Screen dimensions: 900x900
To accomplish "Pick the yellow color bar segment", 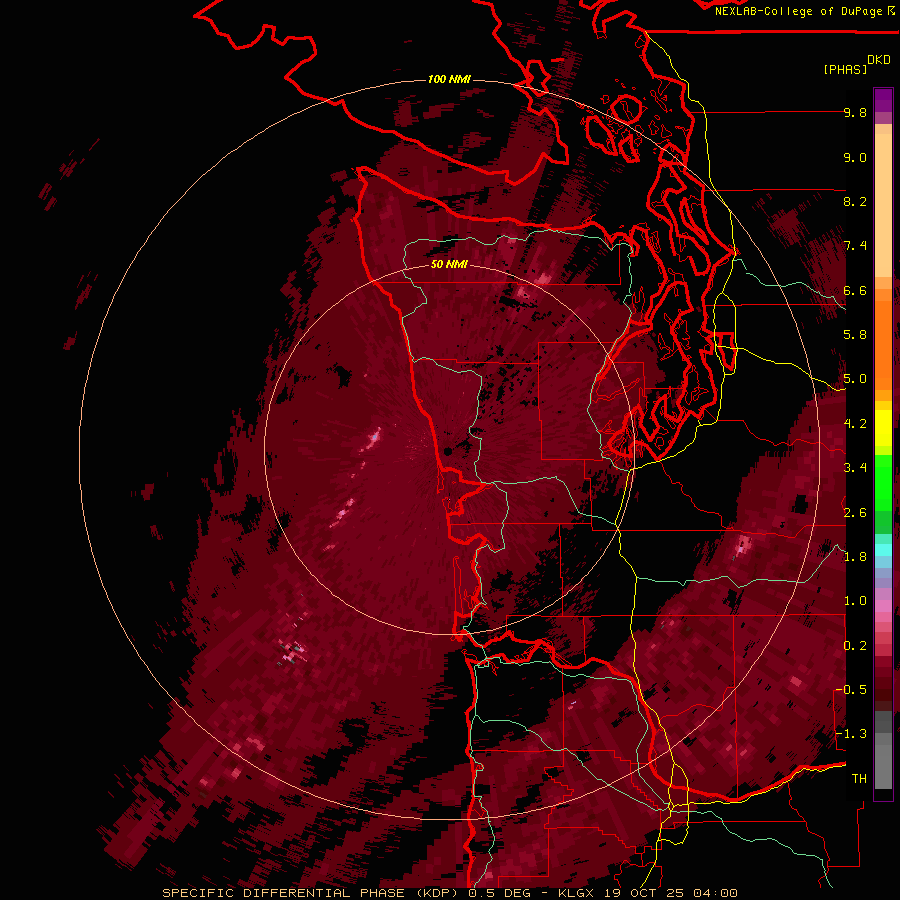I will tap(883, 428).
